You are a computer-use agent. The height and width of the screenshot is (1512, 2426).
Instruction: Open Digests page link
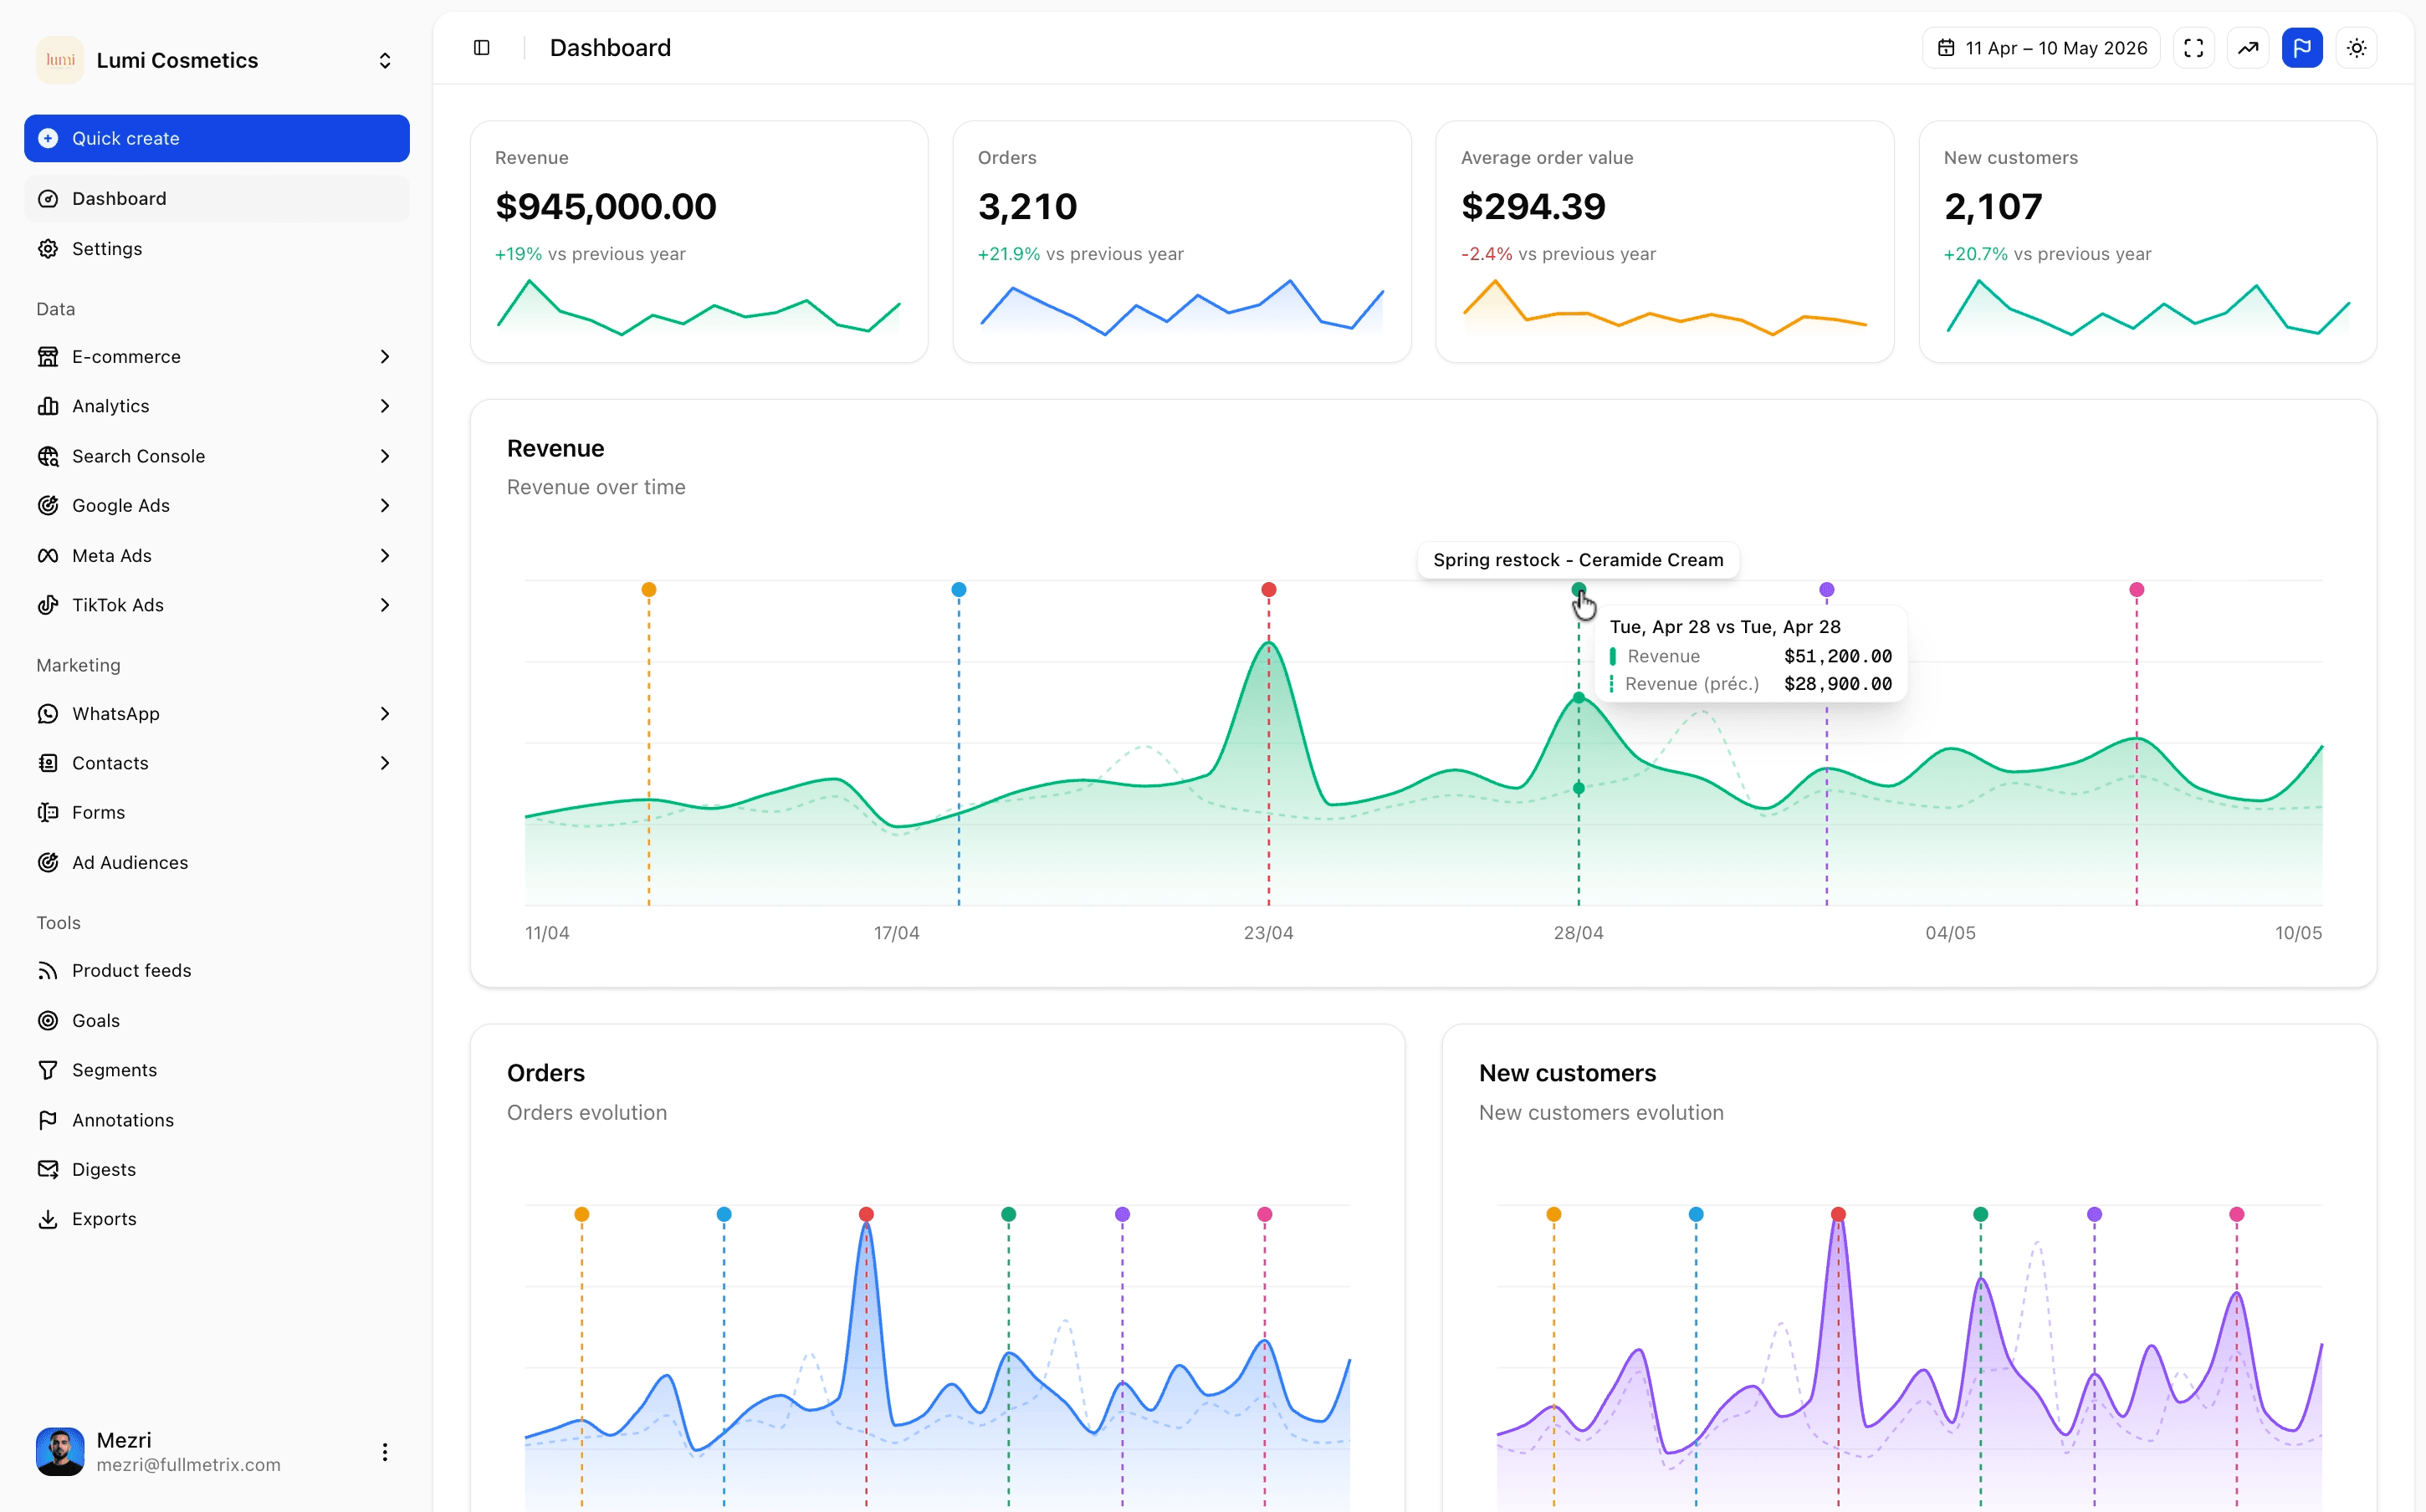click(x=216, y=1169)
